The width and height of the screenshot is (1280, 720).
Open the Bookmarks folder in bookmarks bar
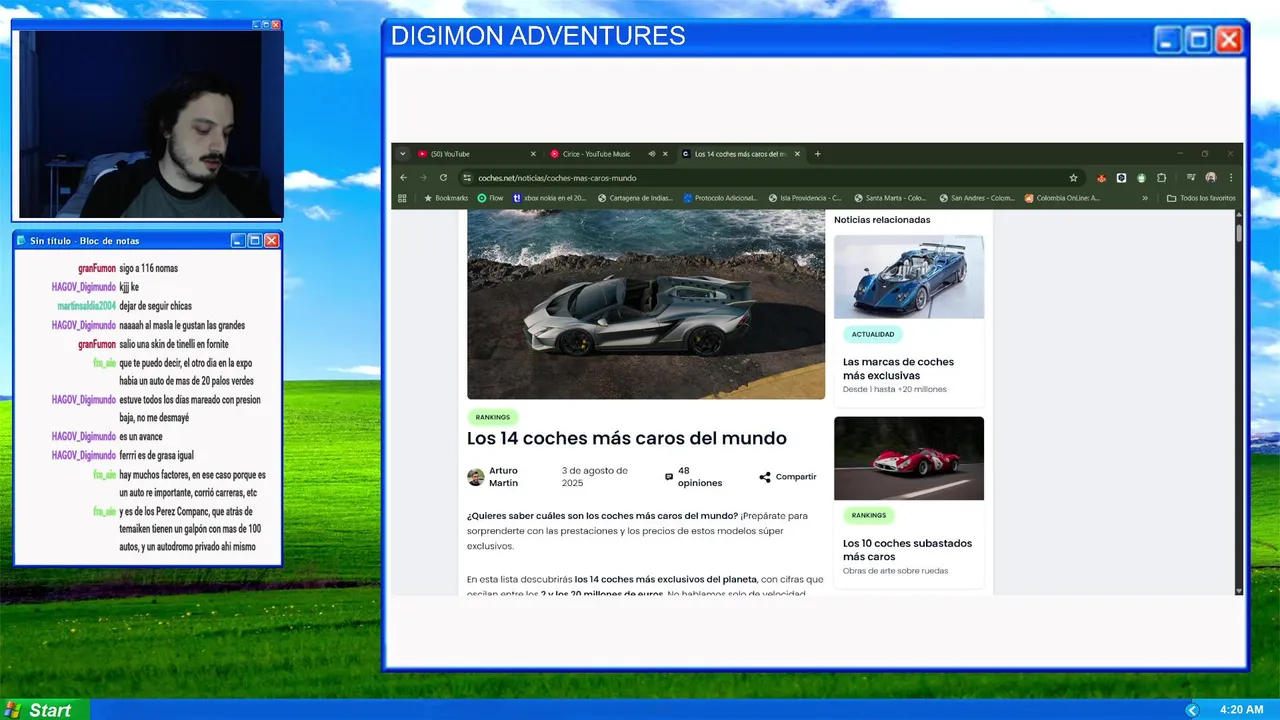pos(446,198)
